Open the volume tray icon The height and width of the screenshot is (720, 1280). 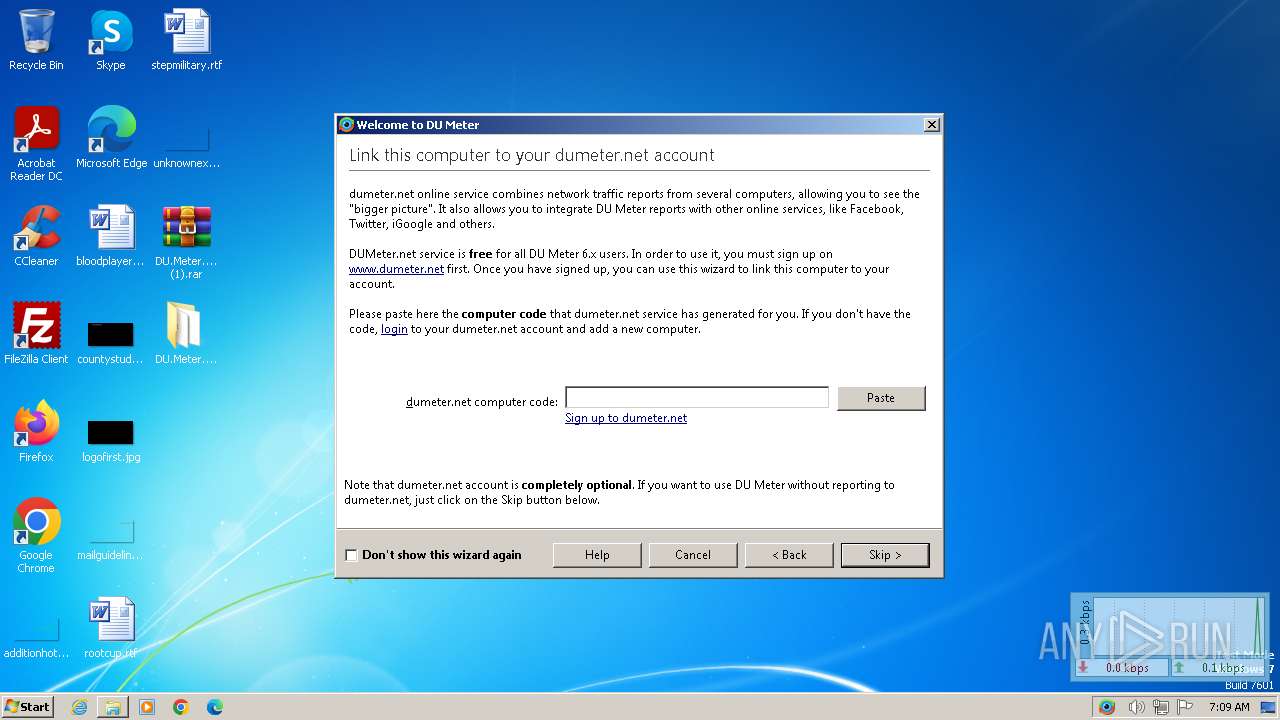click(x=1136, y=707)
